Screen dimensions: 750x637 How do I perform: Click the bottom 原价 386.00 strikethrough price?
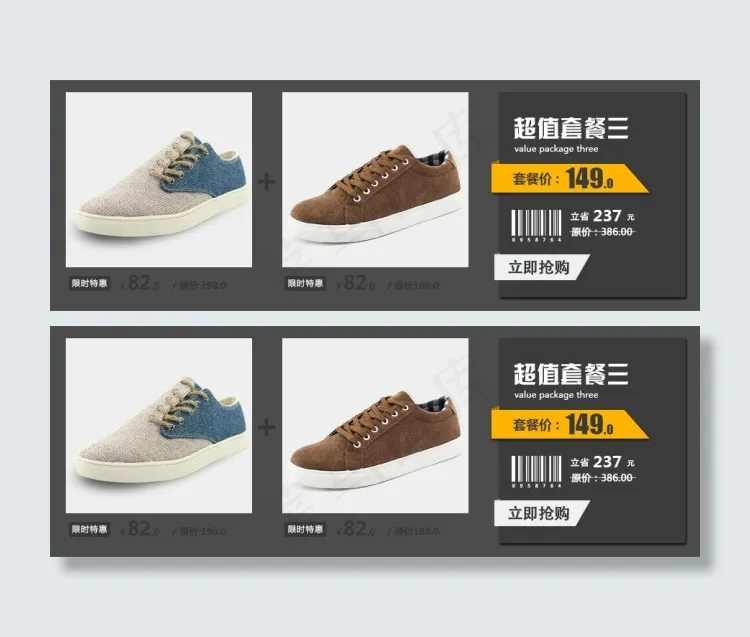[x=602, y=477]
